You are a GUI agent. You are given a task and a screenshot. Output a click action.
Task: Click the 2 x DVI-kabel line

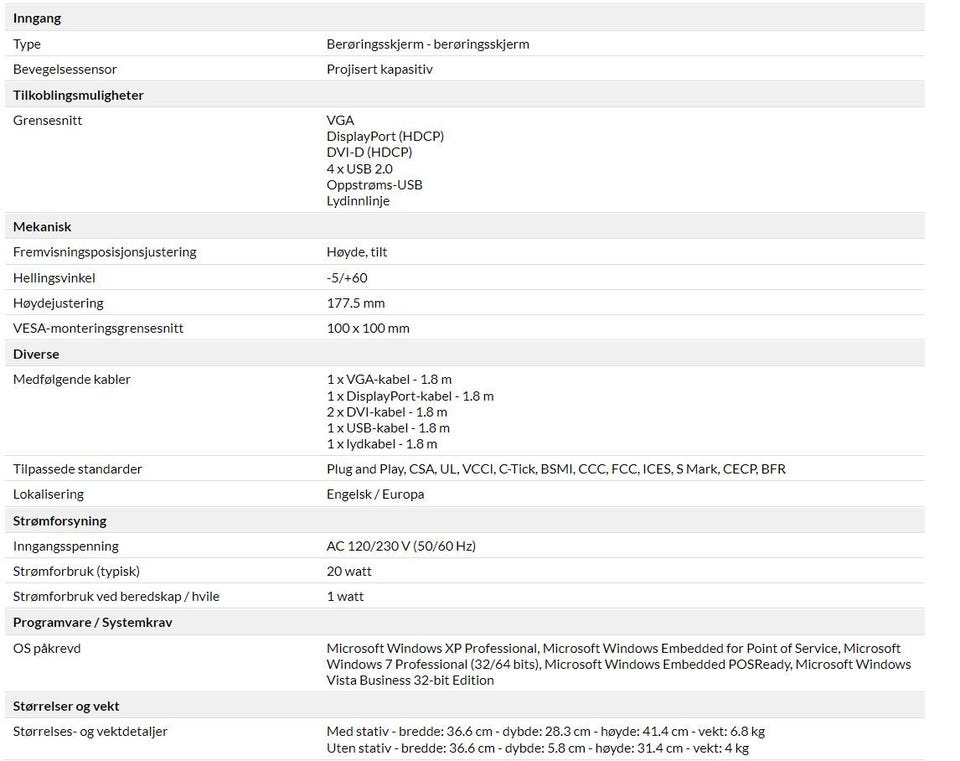386,412
